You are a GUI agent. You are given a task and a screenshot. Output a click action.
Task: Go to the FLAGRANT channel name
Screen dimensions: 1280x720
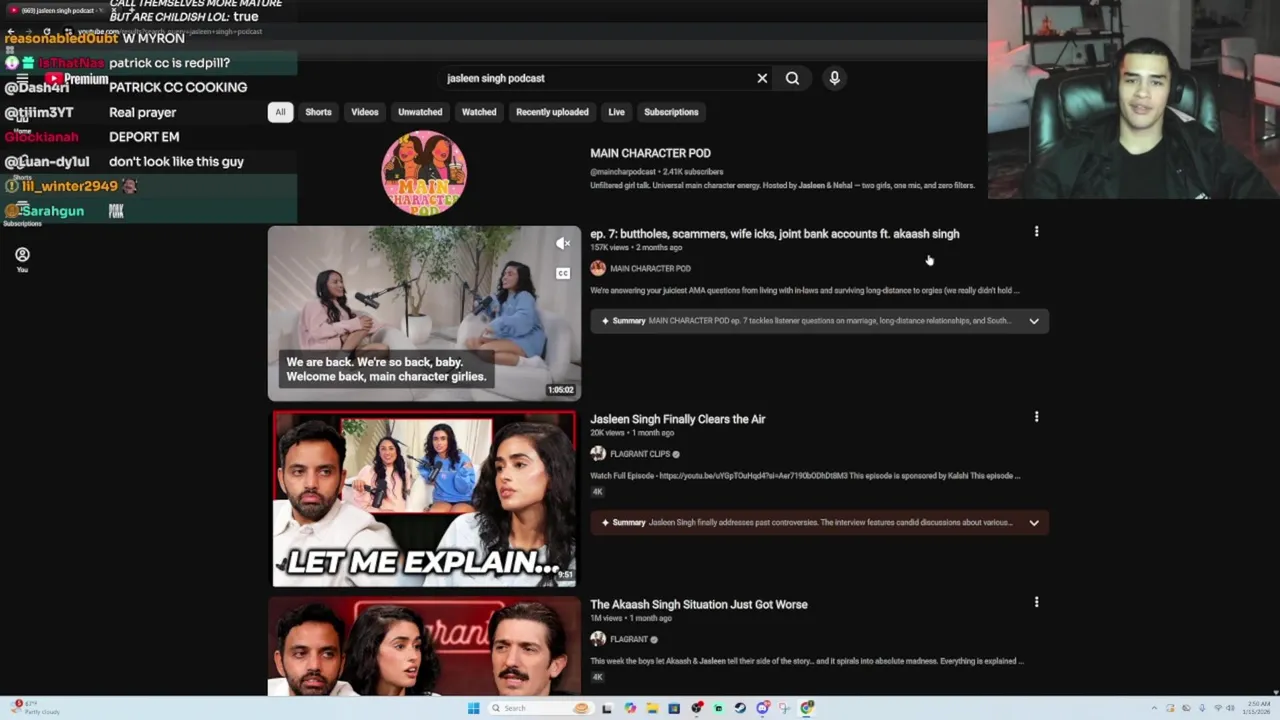629,639
